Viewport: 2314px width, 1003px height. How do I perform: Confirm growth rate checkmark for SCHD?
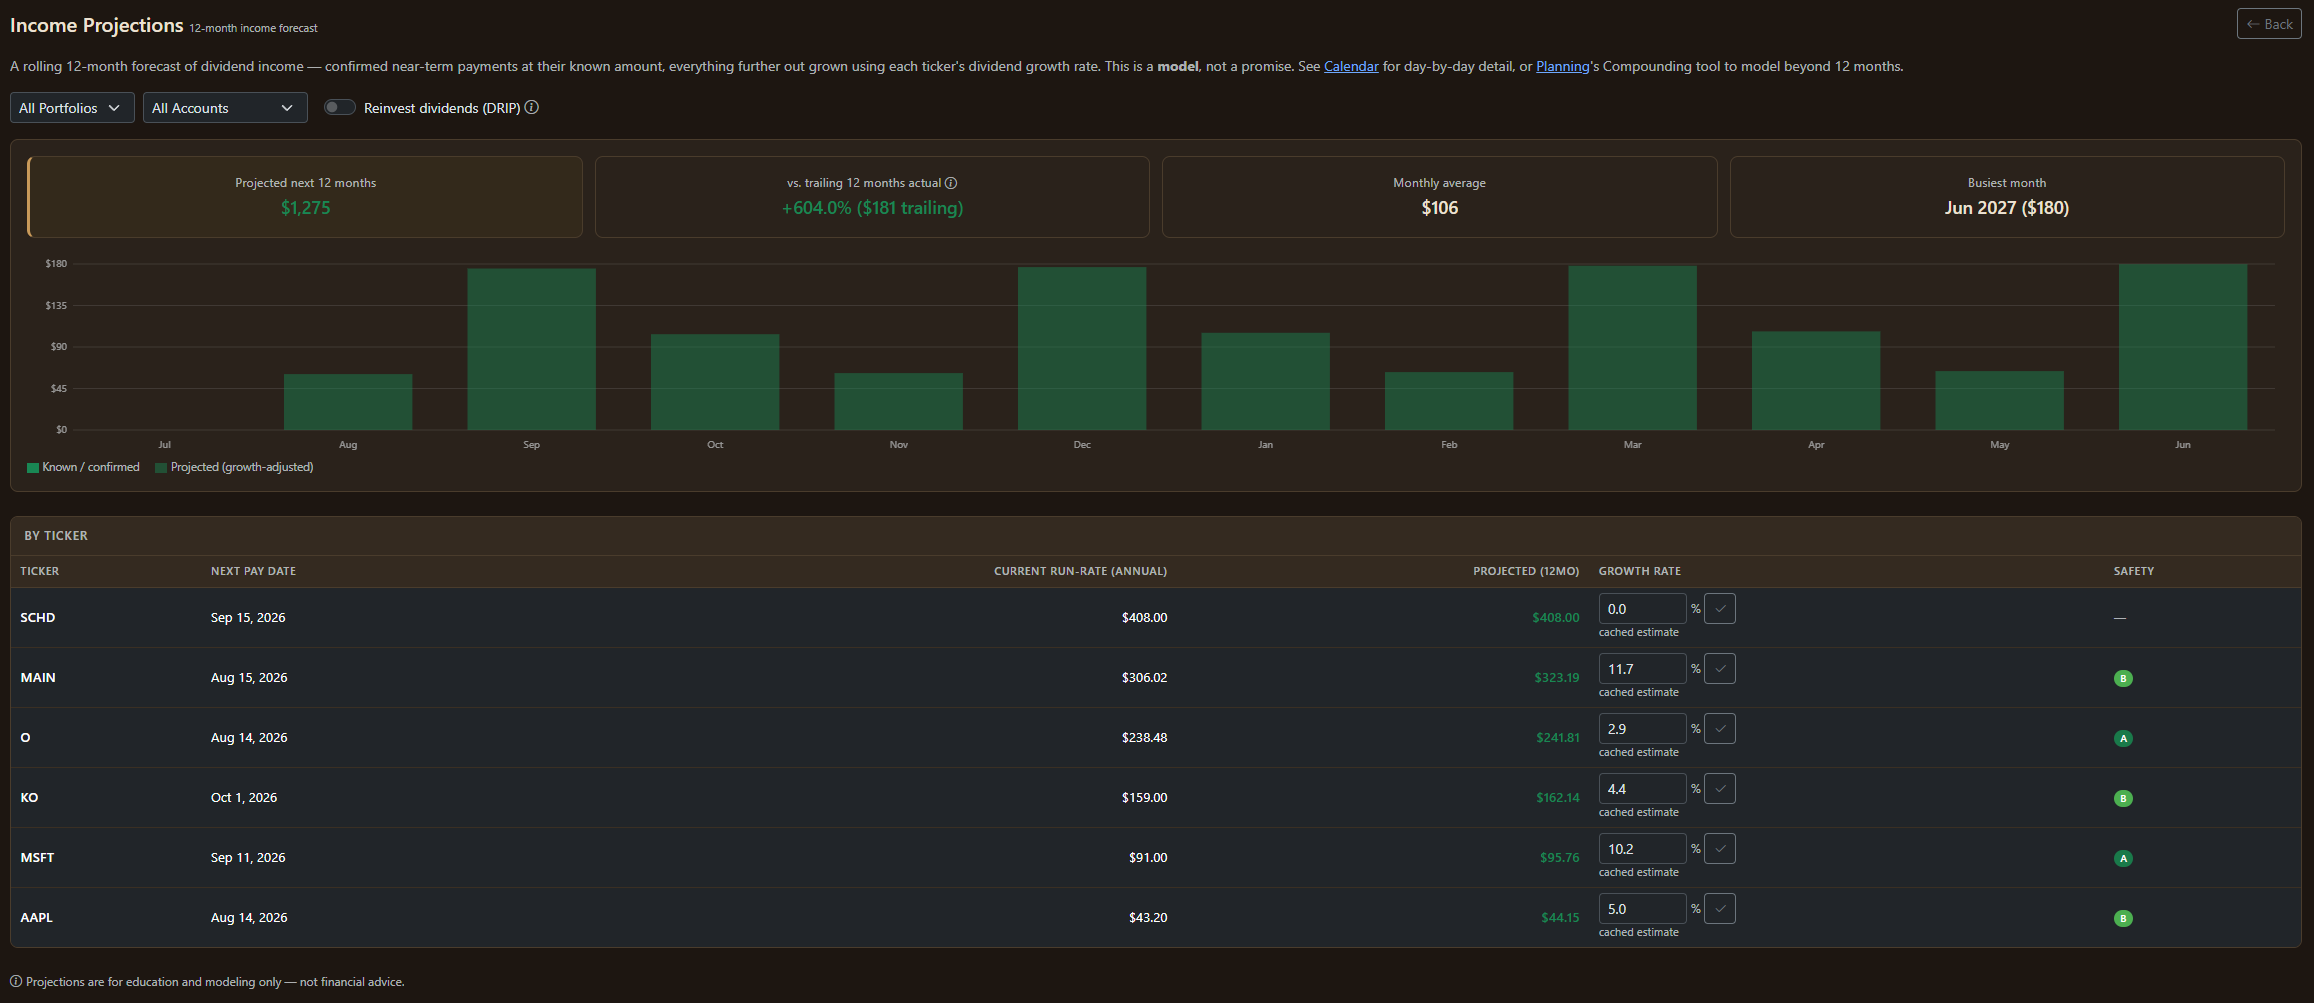1719,609
